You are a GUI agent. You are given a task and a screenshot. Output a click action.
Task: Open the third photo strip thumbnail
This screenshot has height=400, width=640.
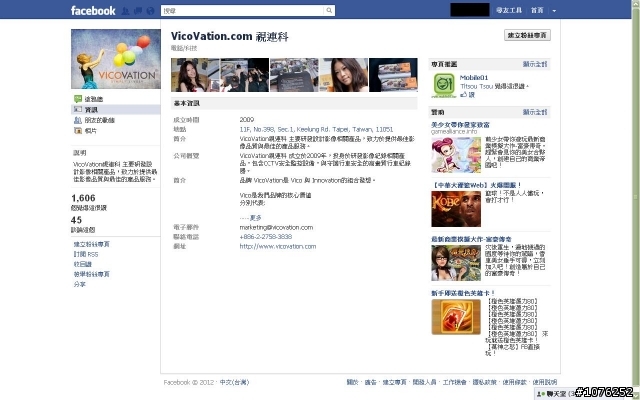[x=294, y=75]
